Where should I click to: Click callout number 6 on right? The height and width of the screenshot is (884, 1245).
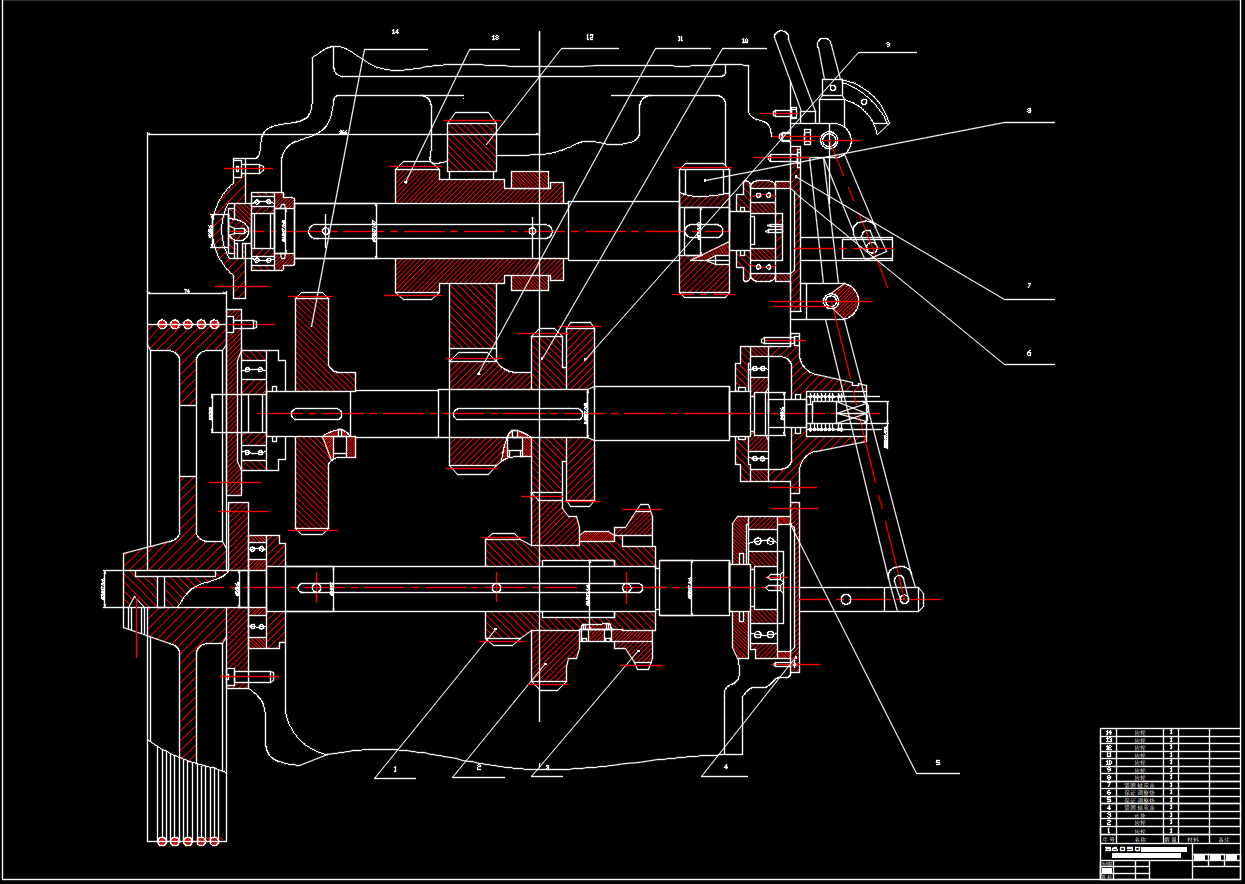pyautogui.click(x=1028, y=353)
